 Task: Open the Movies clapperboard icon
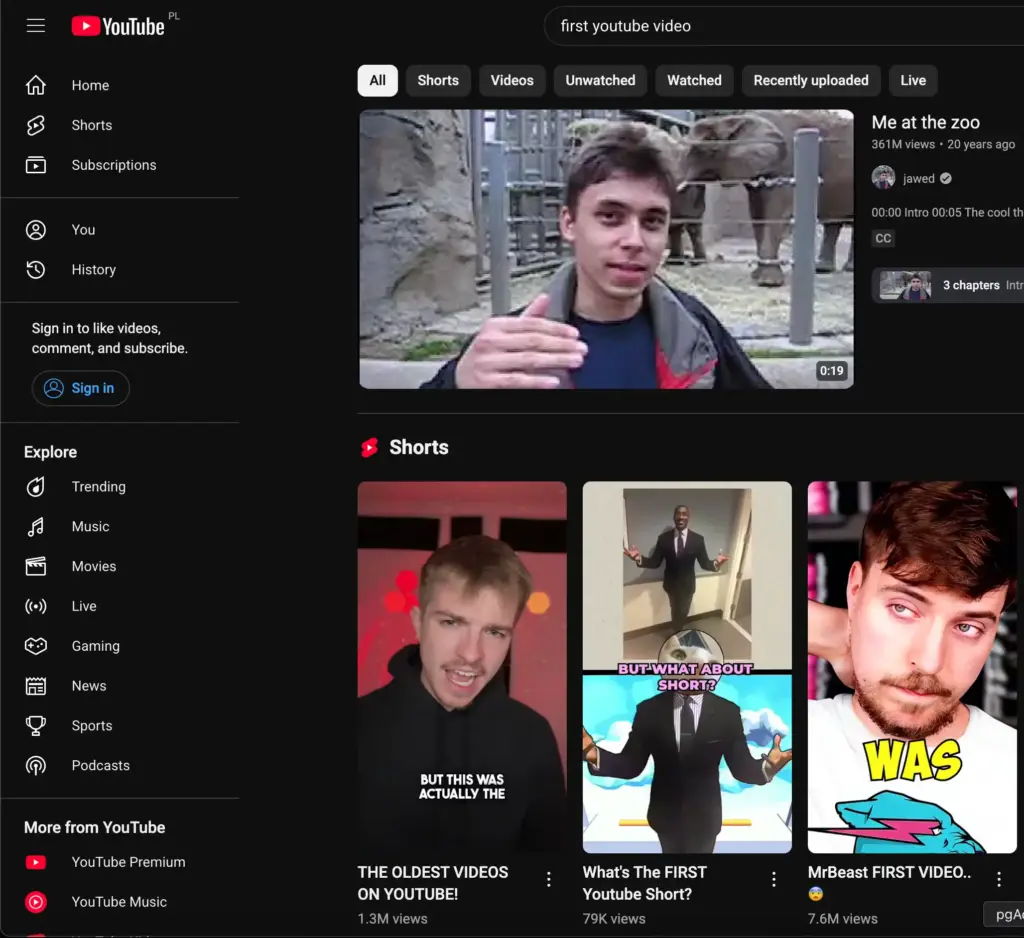coord(36,566)
